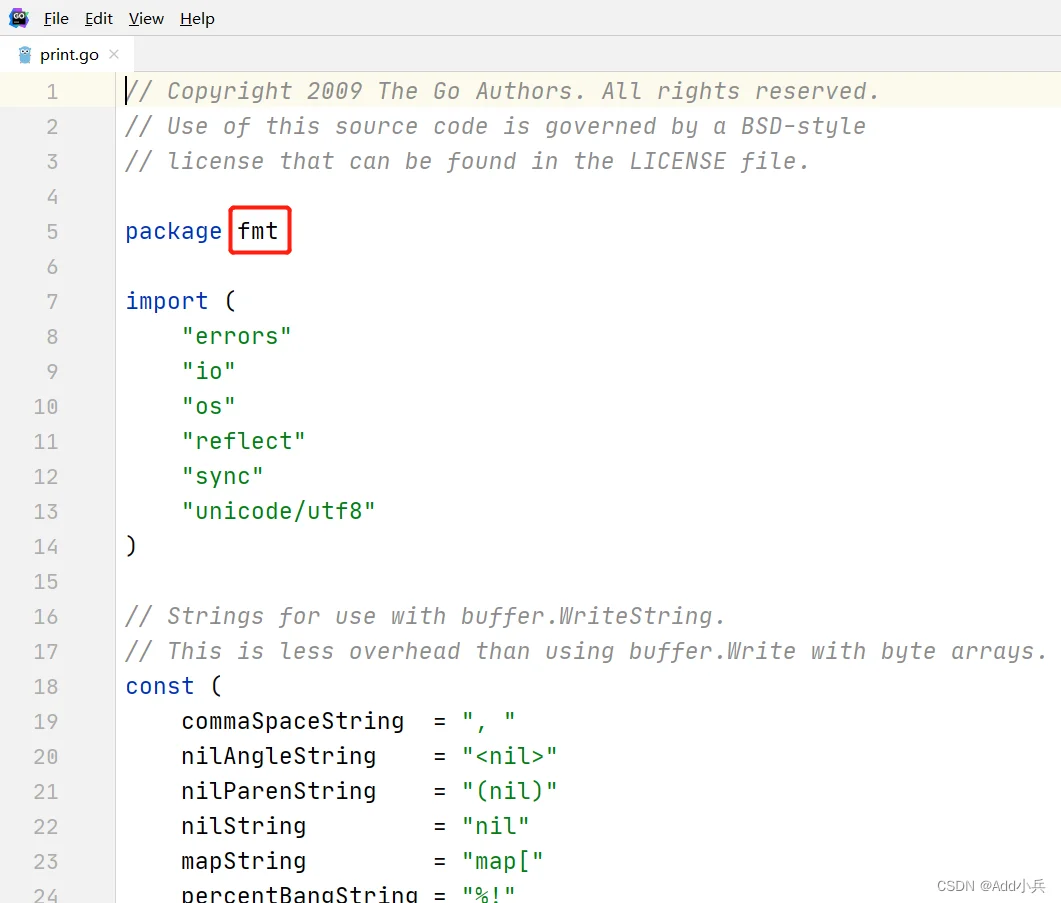Click the 'import' keyword

click(167, 301)
